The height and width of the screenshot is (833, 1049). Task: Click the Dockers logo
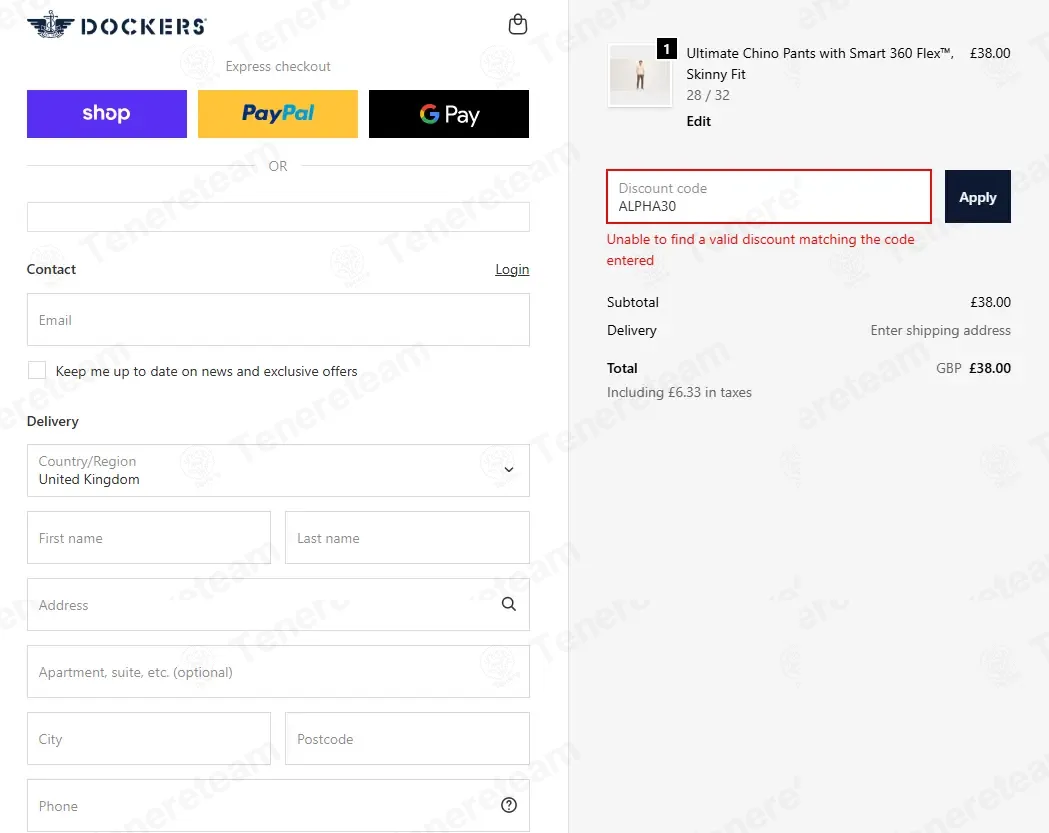point(117,25)
